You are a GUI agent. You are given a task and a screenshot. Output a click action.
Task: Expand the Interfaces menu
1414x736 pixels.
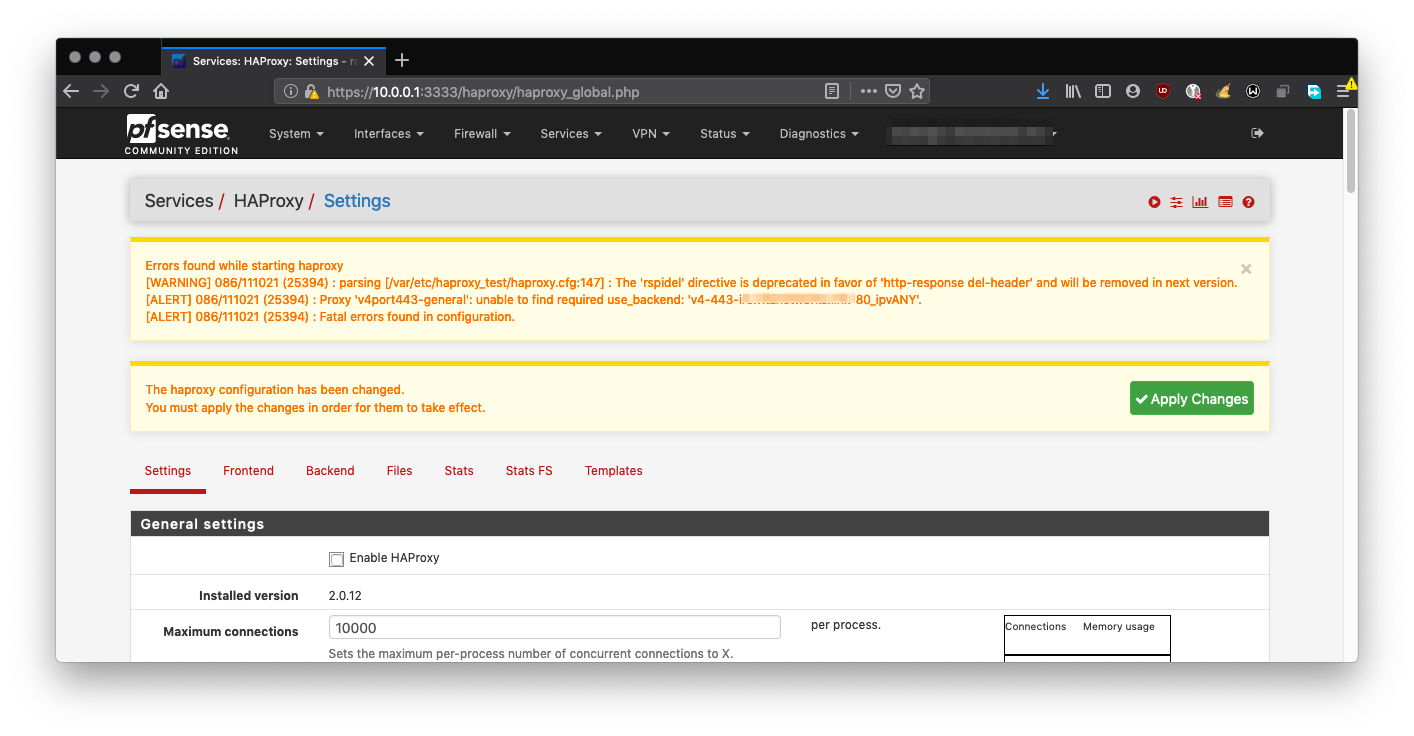point(389,133)
